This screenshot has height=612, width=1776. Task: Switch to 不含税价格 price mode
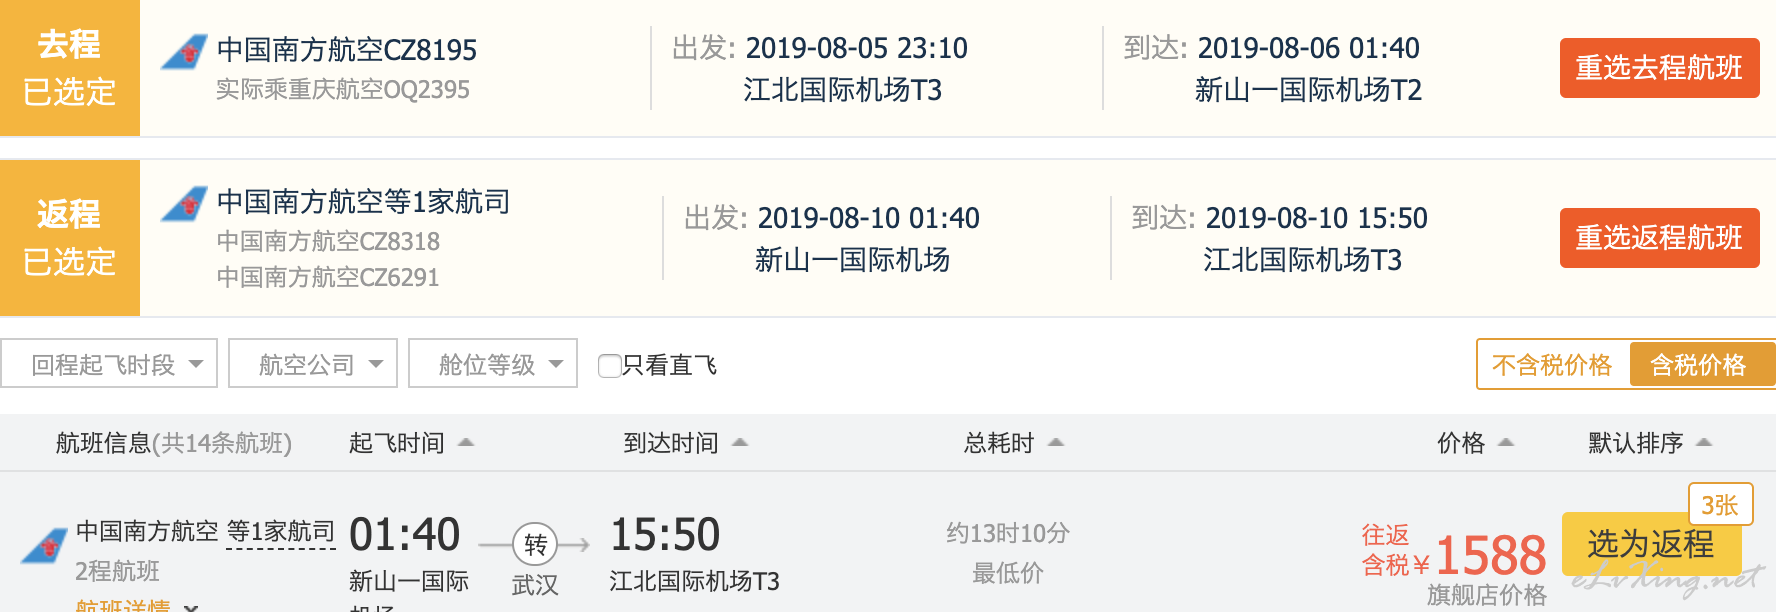1552,365
